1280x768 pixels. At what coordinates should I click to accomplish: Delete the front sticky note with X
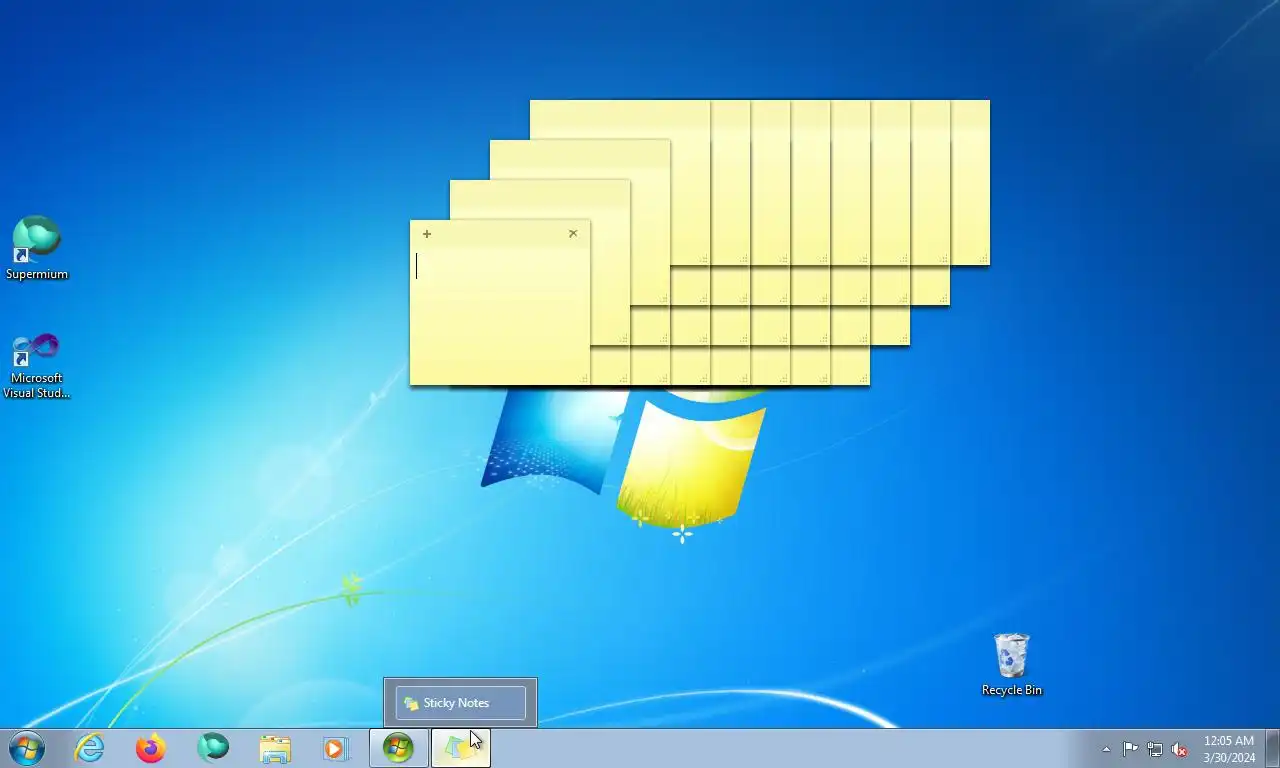click(x=573, y=234)
